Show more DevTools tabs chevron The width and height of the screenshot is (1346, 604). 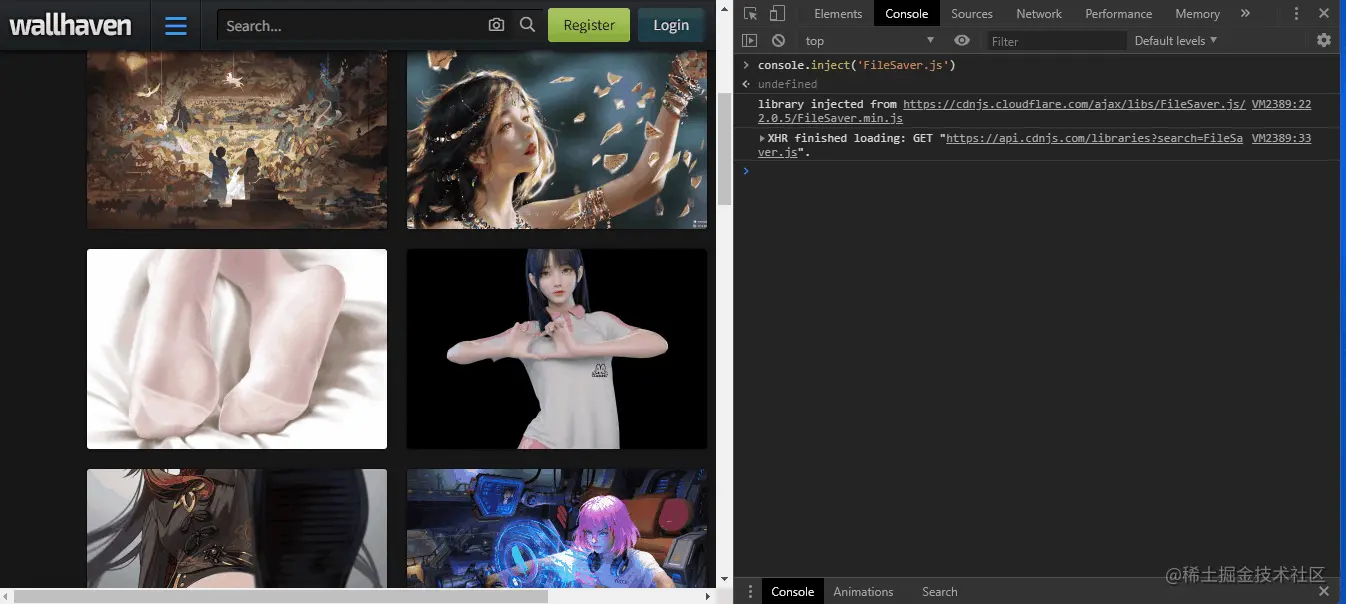tap(1245, 13)
